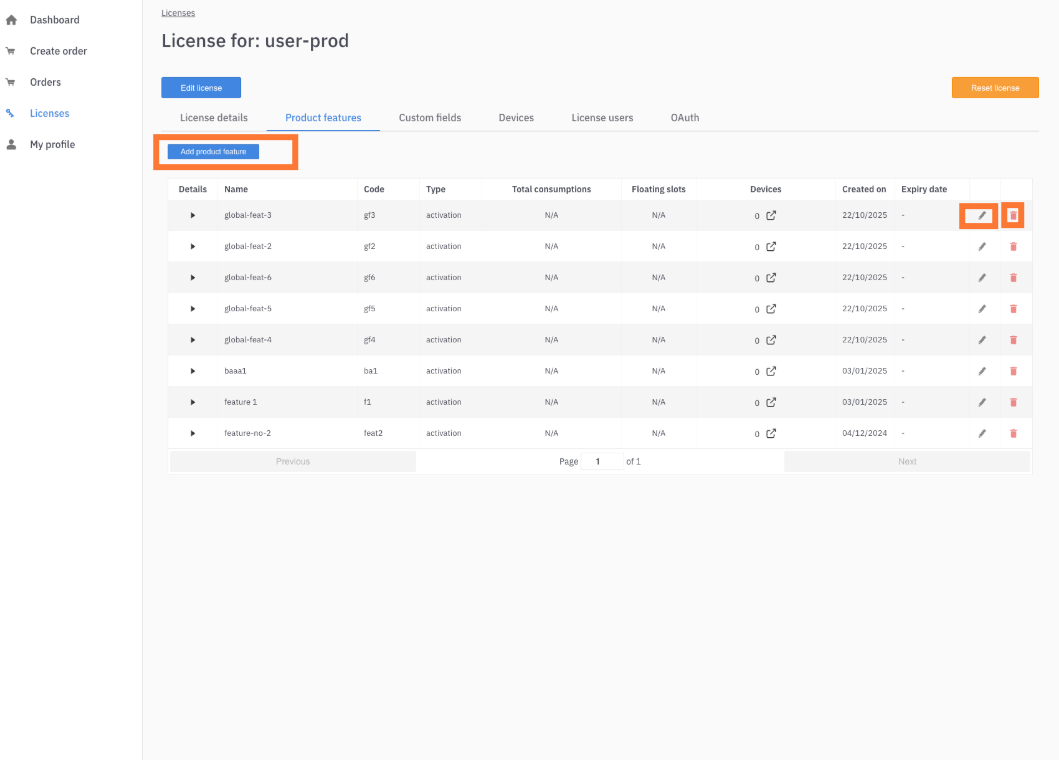Go to Orders in the sidebar
This screenshot has height=760, width=1059.
tap(45, 82)
